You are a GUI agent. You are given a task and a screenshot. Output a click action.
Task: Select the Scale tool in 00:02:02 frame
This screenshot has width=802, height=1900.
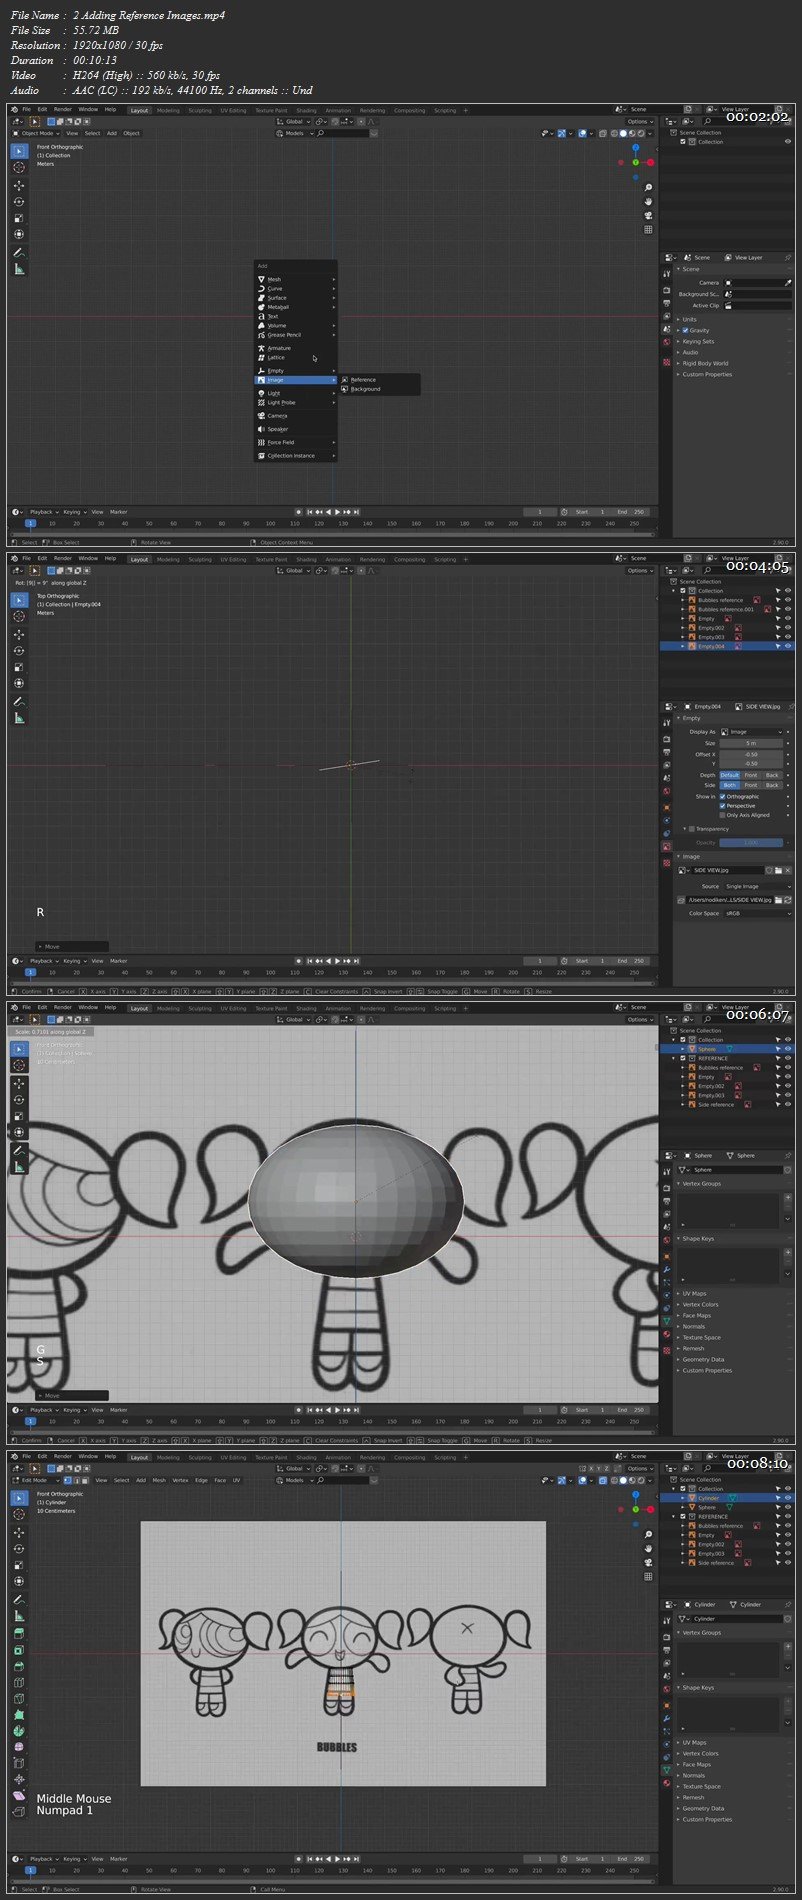coord(19,218)
